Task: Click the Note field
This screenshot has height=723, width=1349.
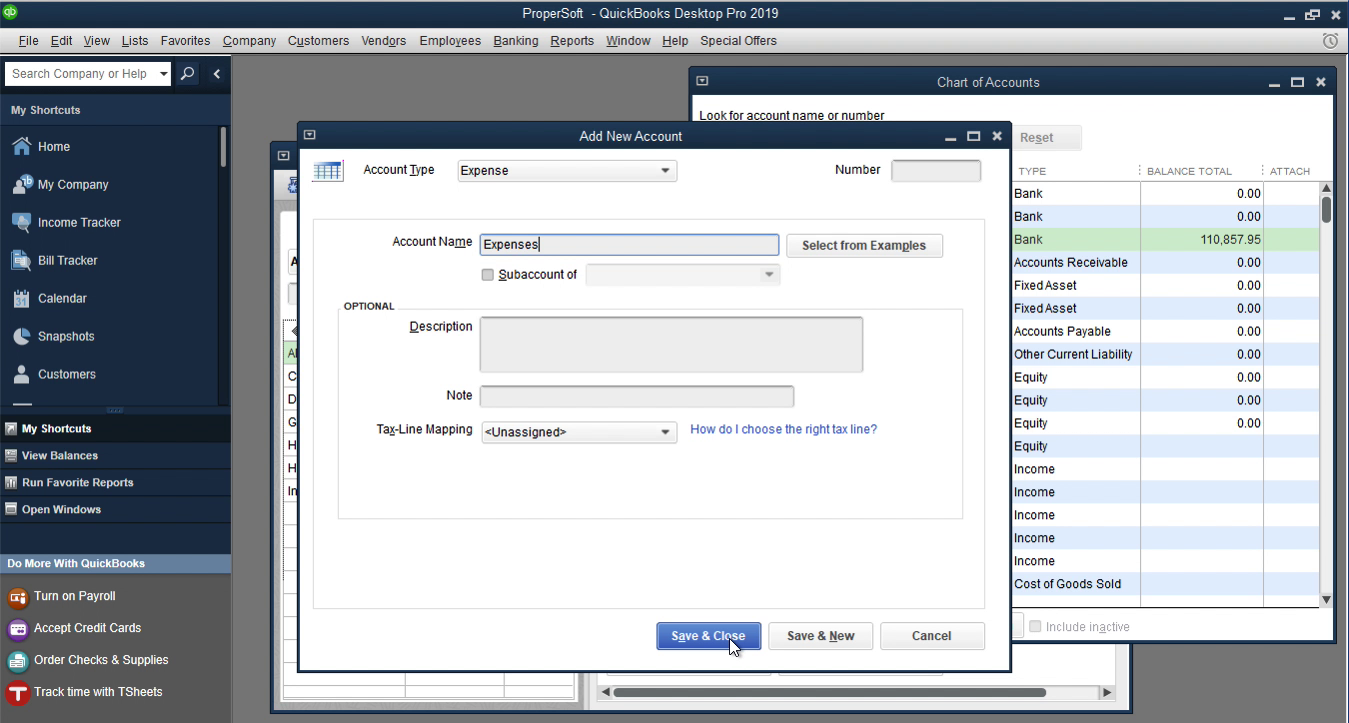Action: point(637,396)
